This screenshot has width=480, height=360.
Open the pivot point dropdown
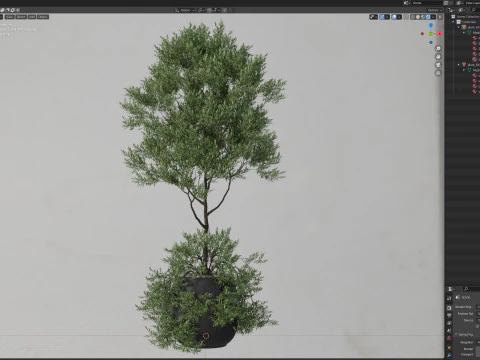click(x=201, y=10)
